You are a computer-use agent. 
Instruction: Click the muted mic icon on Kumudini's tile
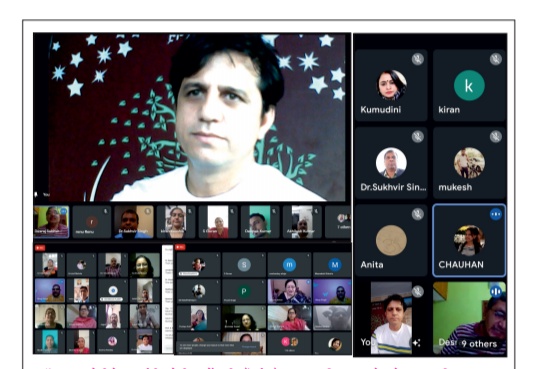[417, 59]
